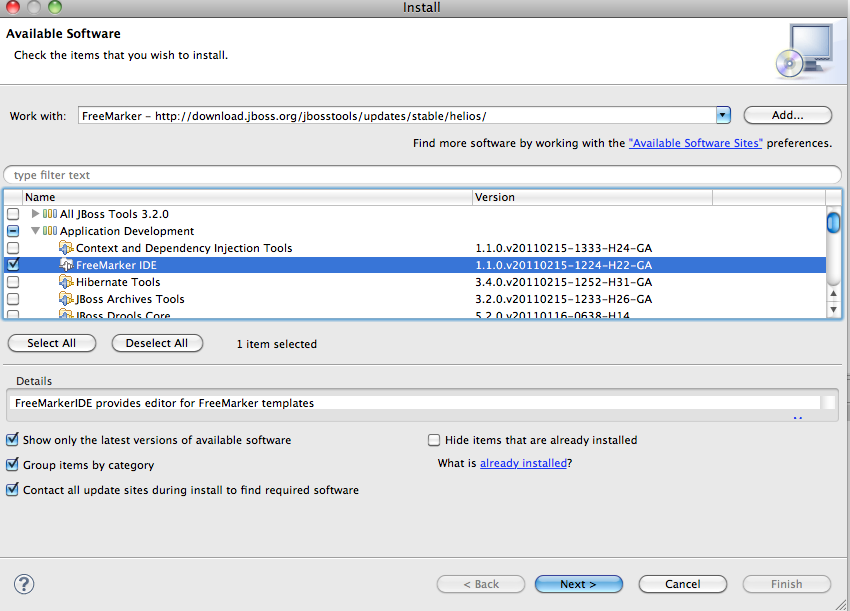Click the type filter text field
This screenshot has height=611, width=850.
422,175
